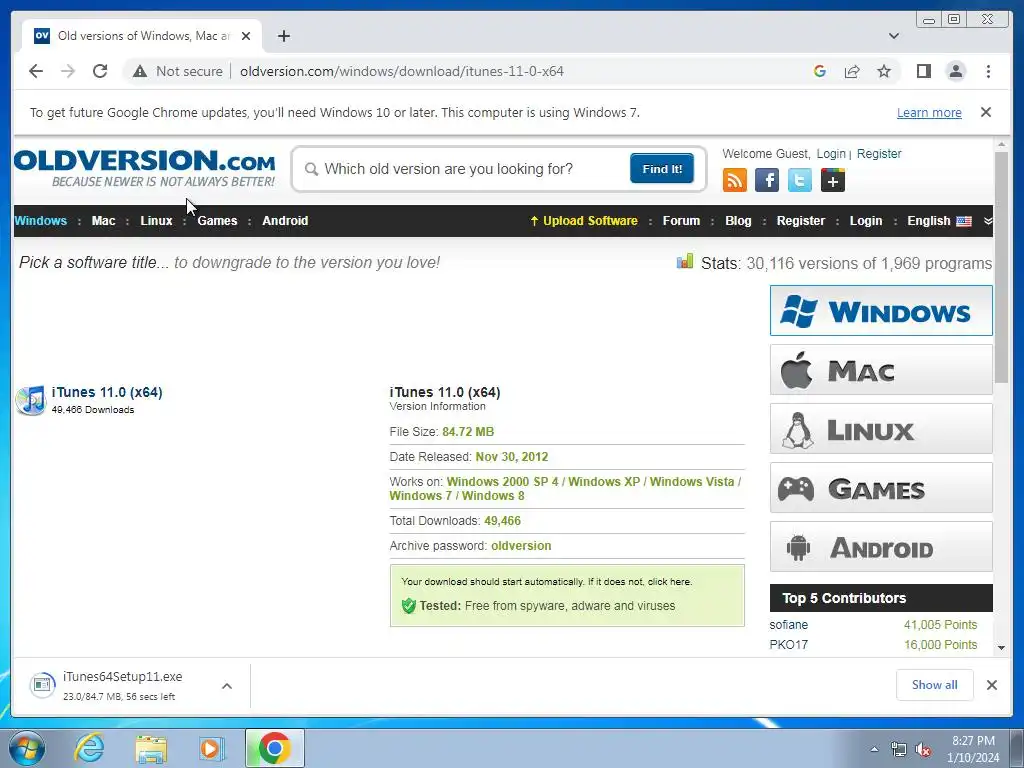The height and width of the screenshot is (768, 1024).
Task: Close the downloads bar
Action: [991, 685]
